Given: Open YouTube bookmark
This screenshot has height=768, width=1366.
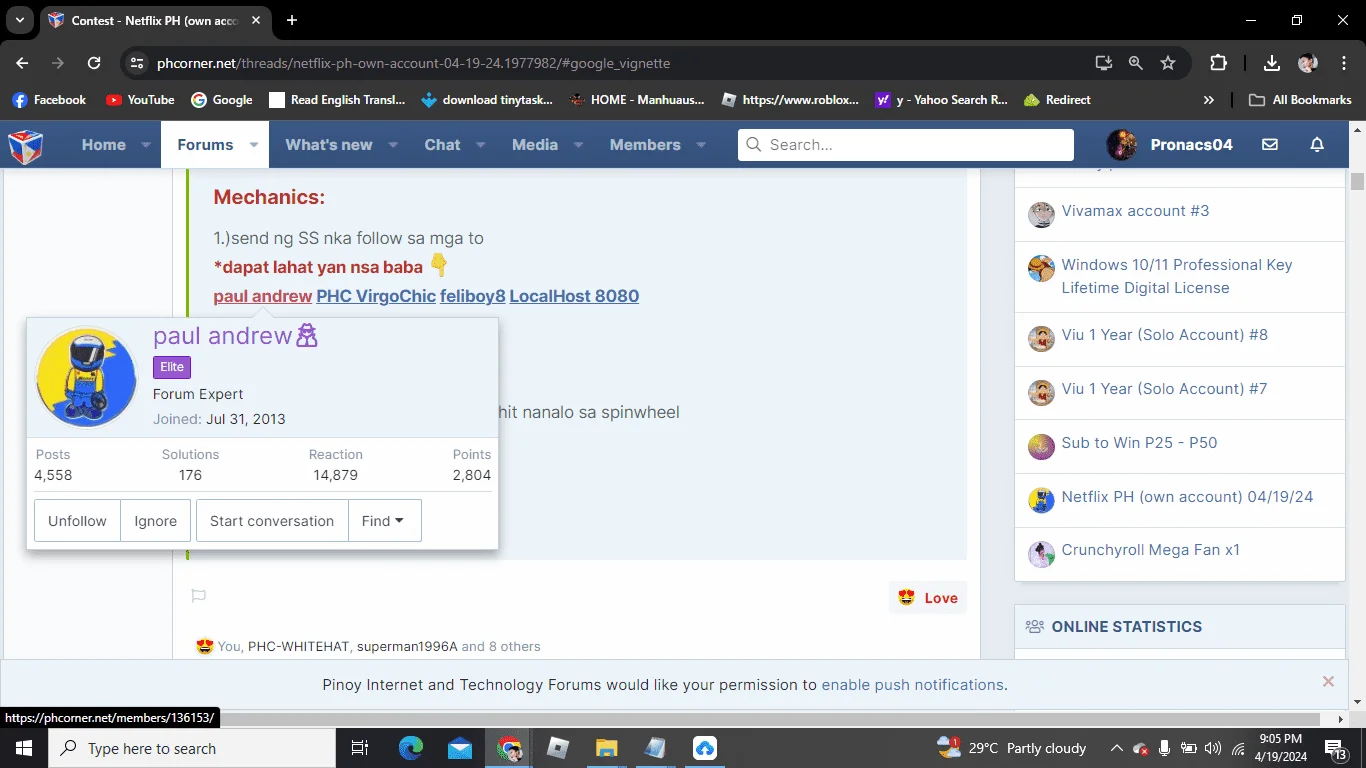Looking at the screenshot, I should coord(140,100).
